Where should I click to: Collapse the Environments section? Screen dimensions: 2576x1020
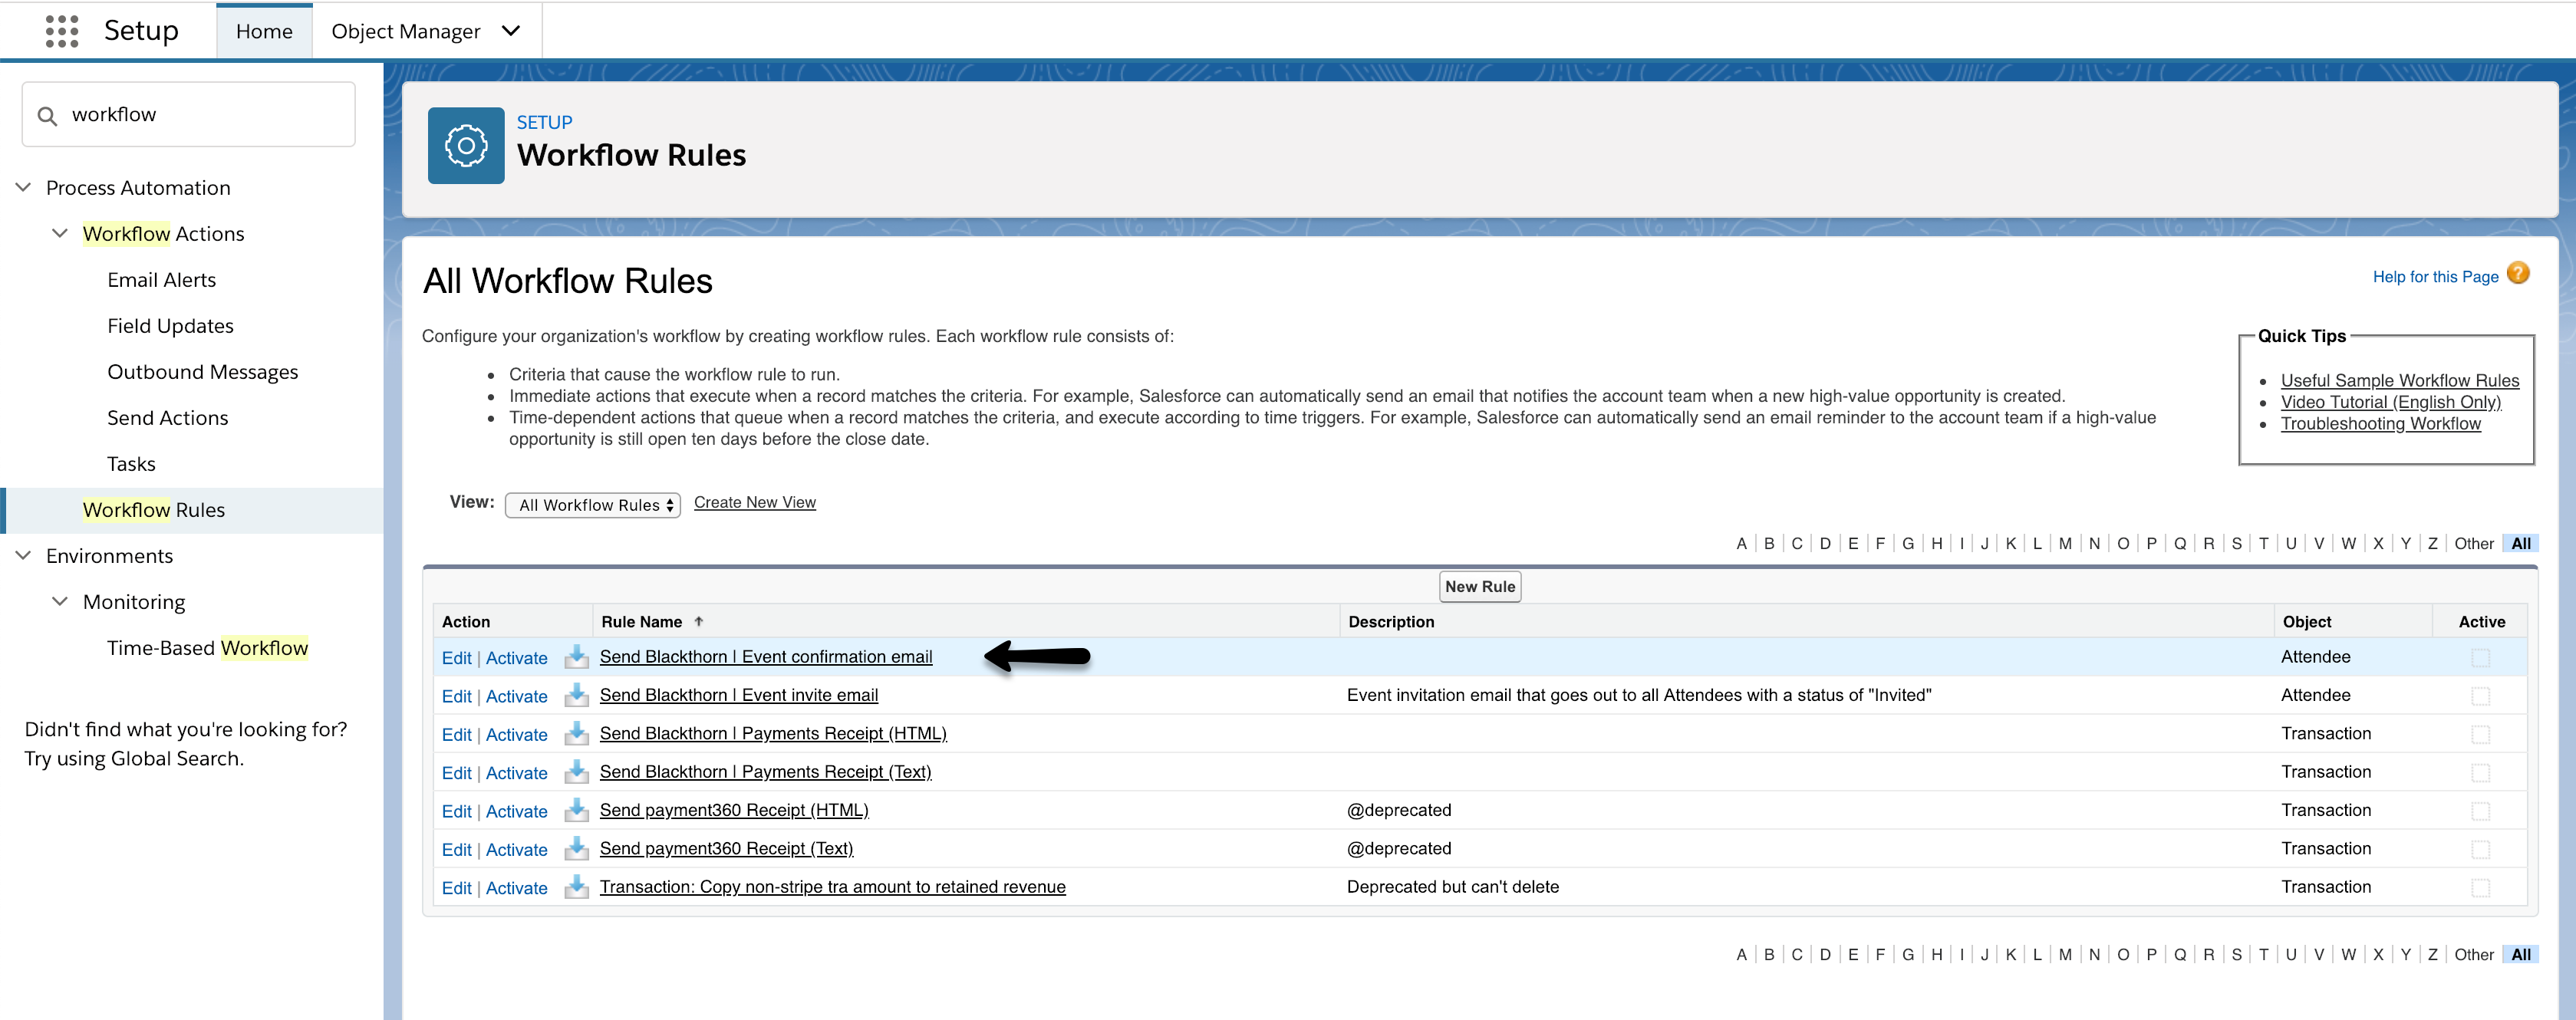(24, 555)
